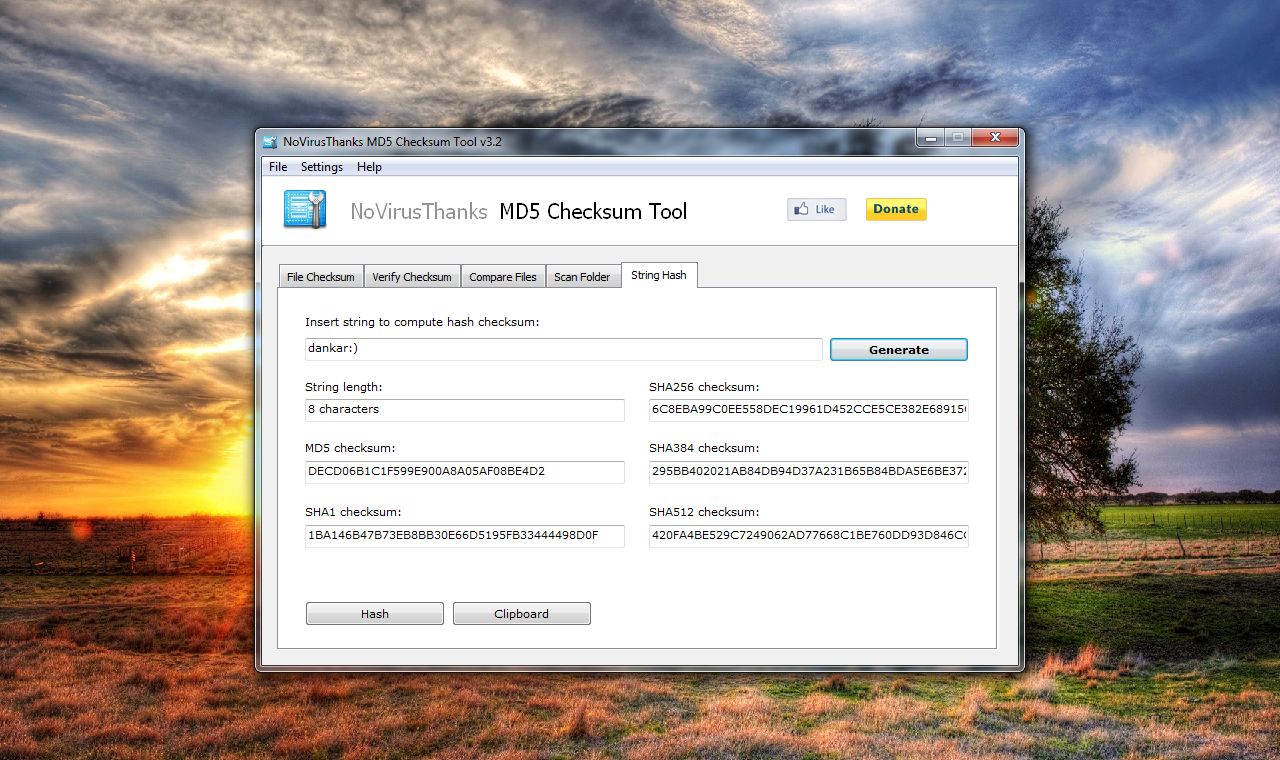The image size is (1280, 760).
Task: Click the NoVirusThanks header text
Action: (419, 212)
